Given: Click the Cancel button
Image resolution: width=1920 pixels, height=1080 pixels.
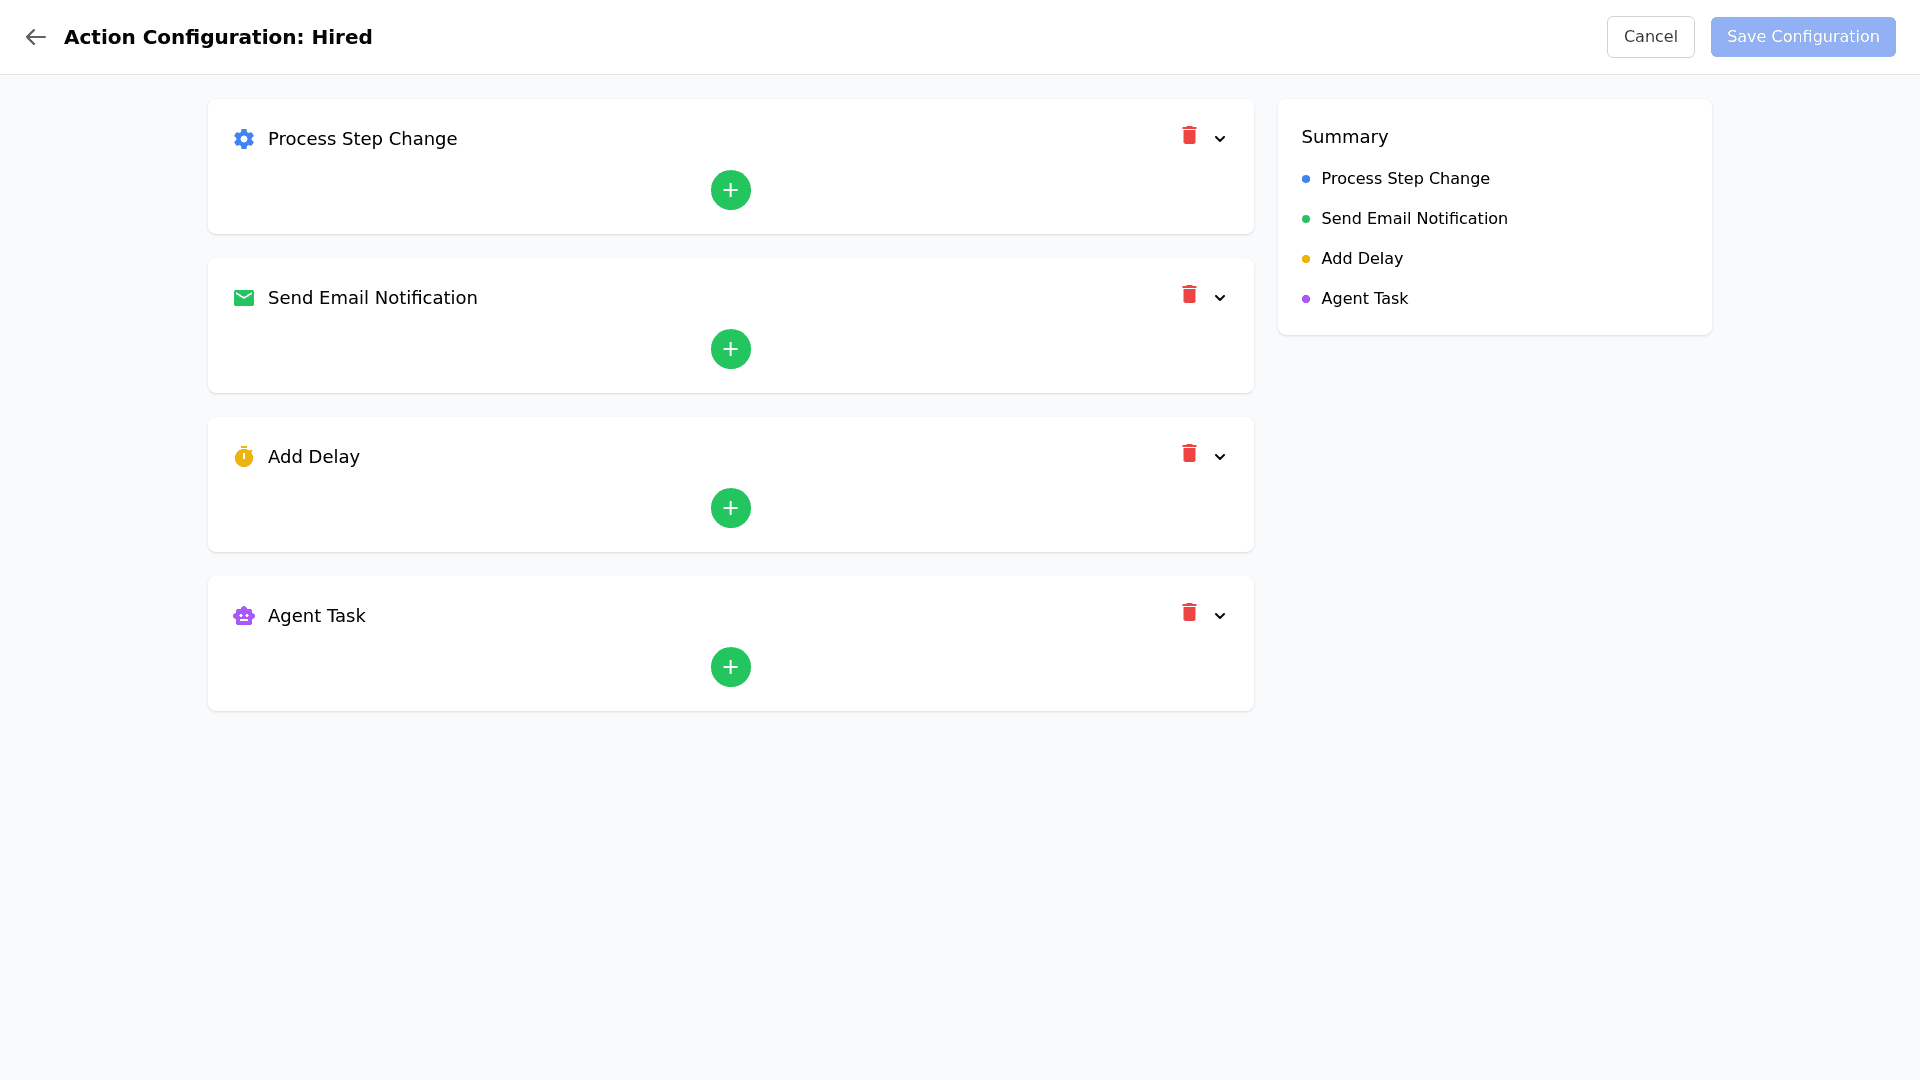Looking at the screenshot, I should click(1650, 37).
